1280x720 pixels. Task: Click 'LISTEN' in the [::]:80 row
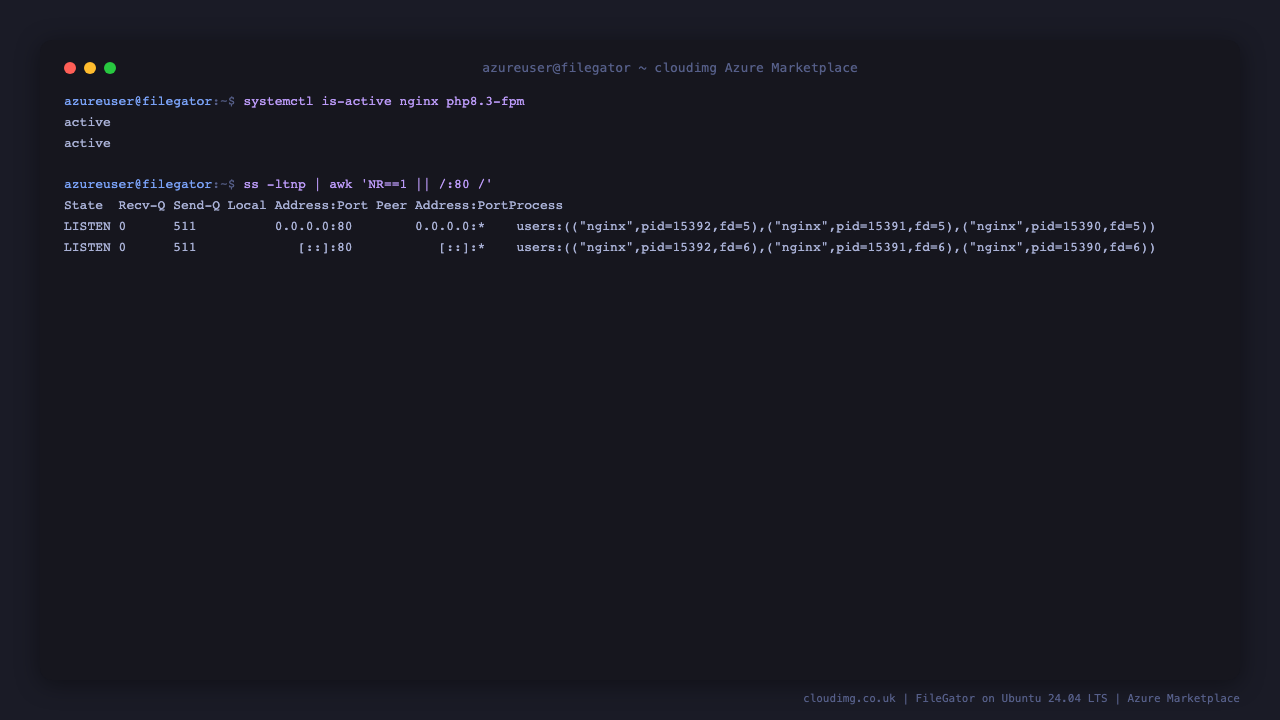click(87, 247)
